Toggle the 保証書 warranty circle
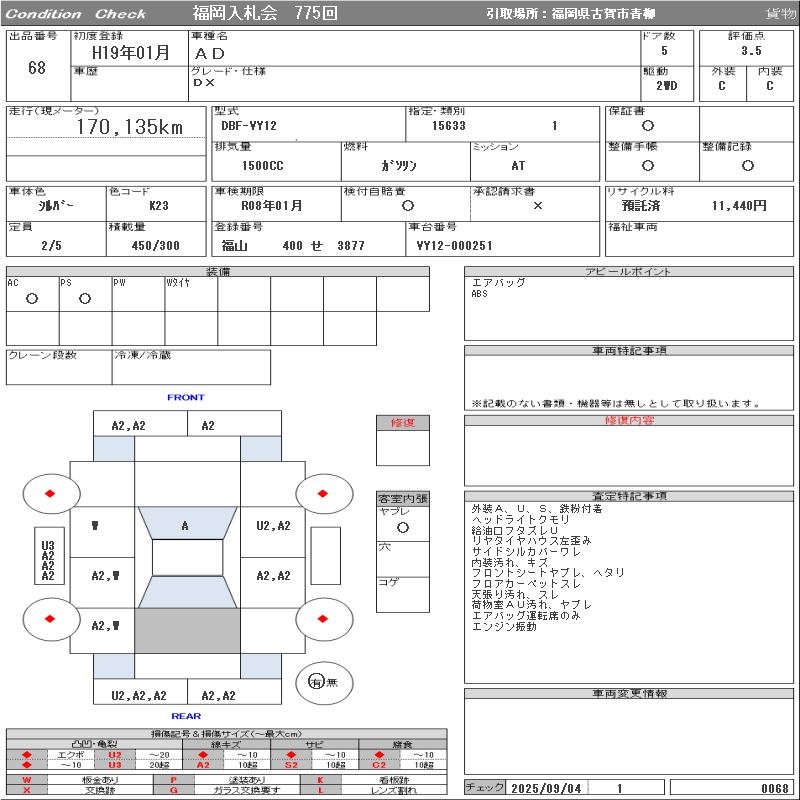Image resolution: width=800 pixels, height=800 pixels. coord(648,126)
